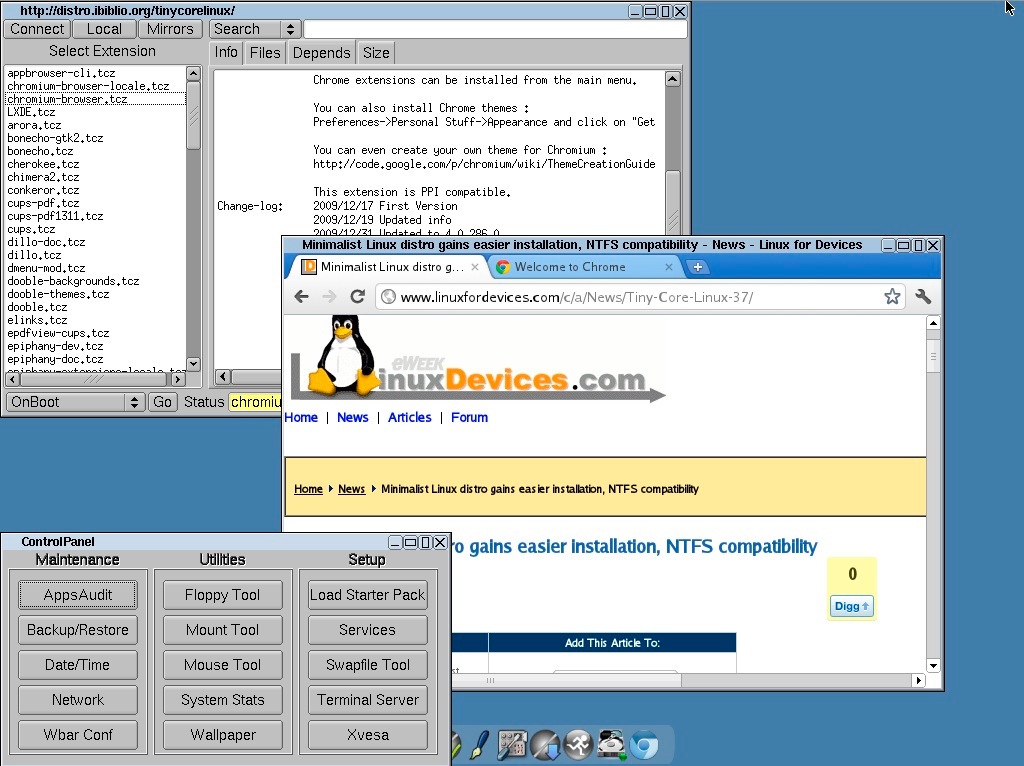This screenshot has width=1024, height=766.
Task: Open the Search type dropdown
Action: click(x=254, y=29)
